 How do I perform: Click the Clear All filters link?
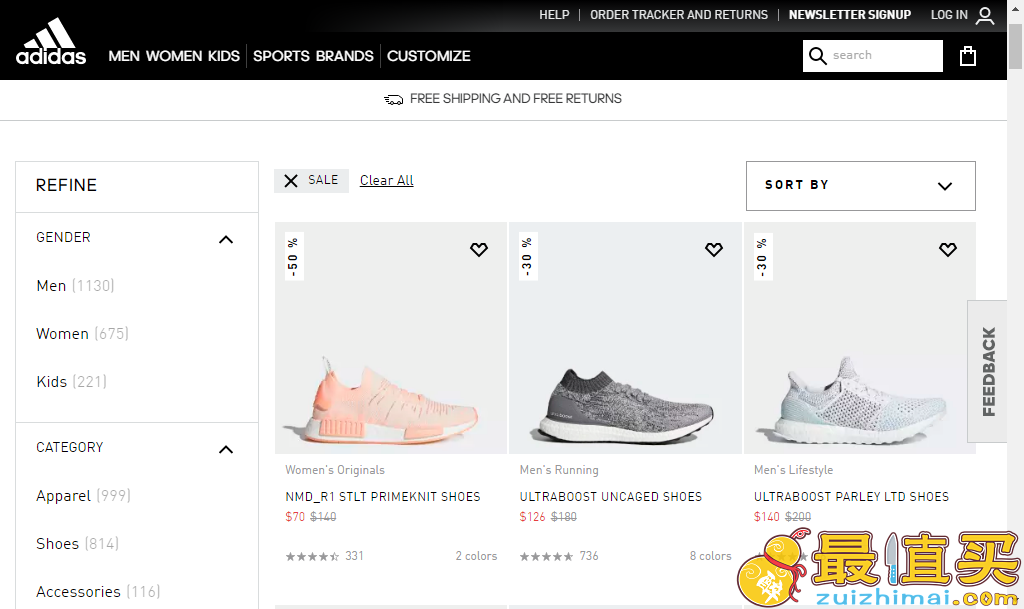coord(387,180)
